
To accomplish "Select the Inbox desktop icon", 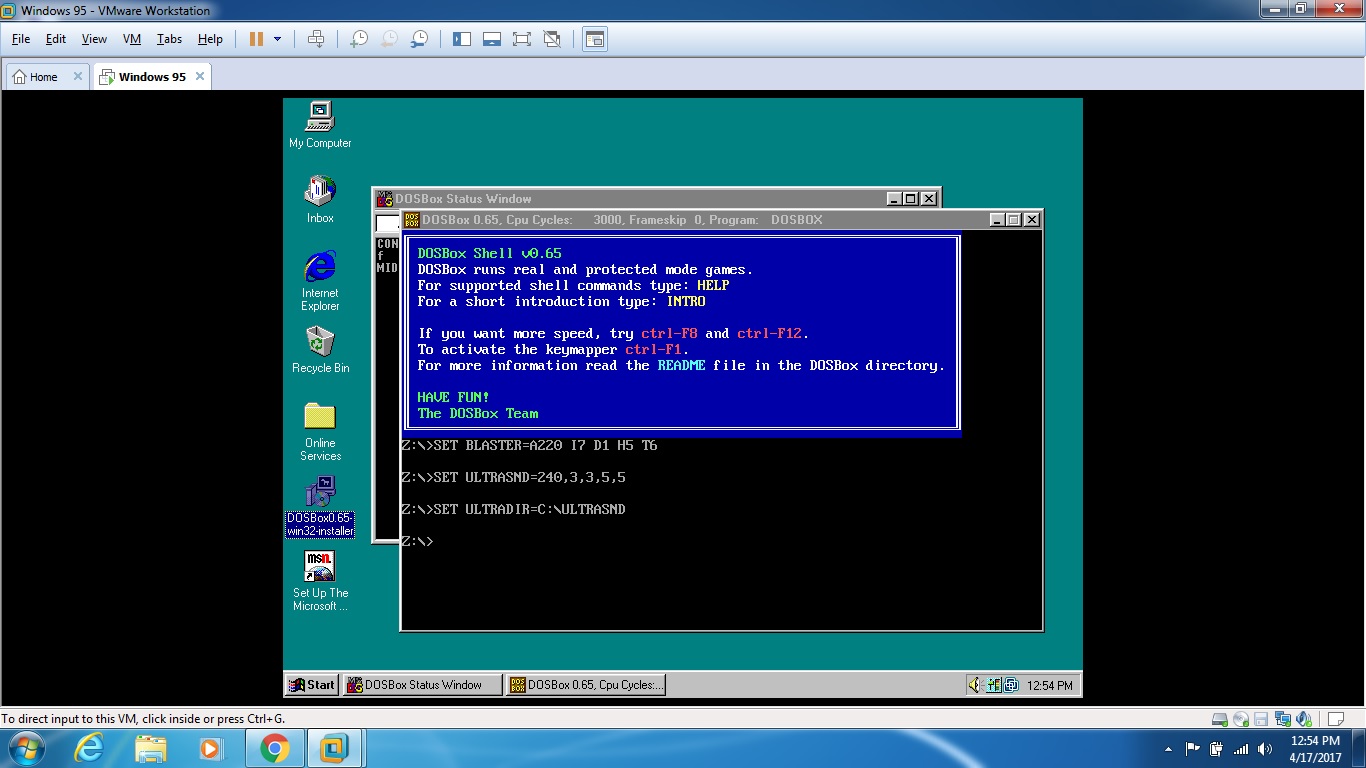I will (x=320, y=199).
